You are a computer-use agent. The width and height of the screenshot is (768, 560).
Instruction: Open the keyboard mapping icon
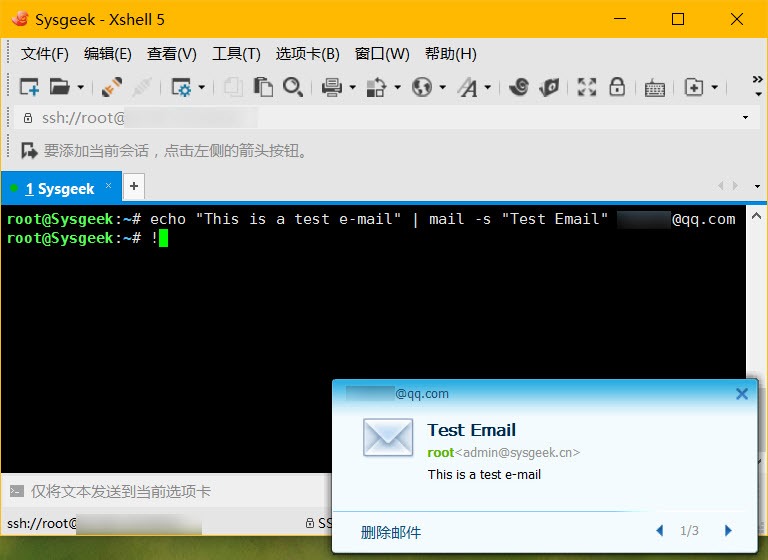point(654,88)
